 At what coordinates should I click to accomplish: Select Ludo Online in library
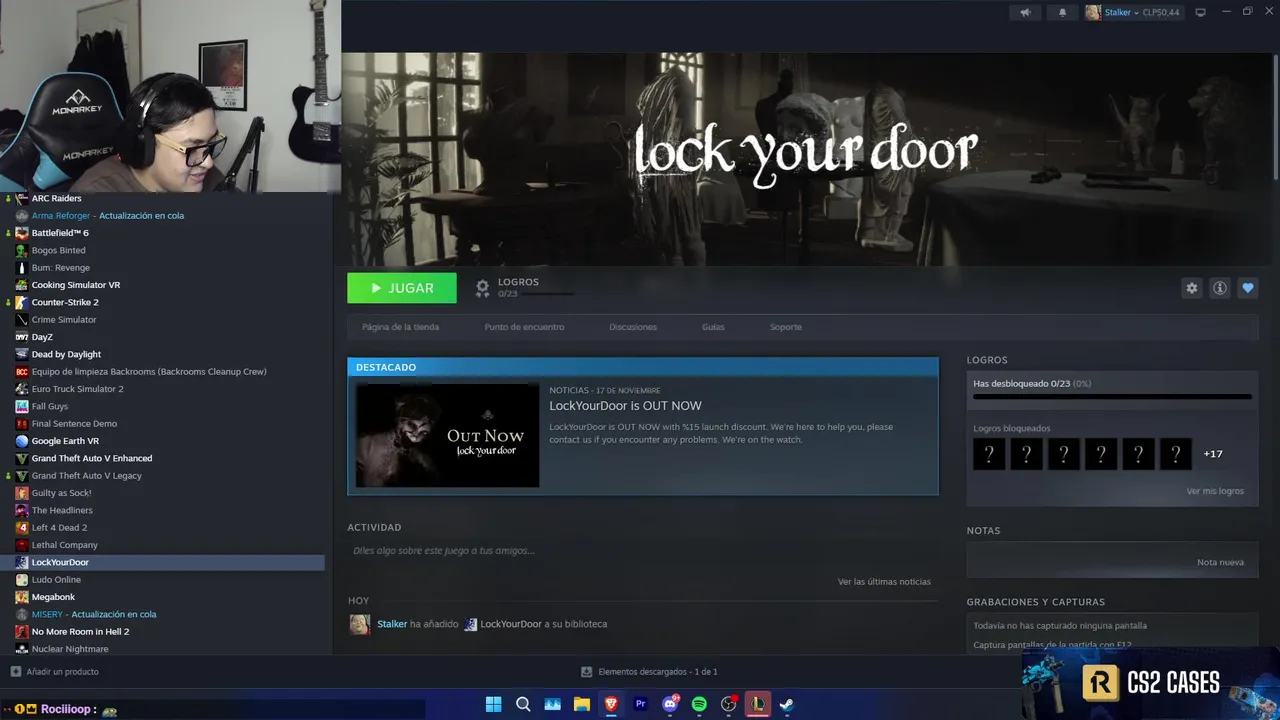pos(56,580)
